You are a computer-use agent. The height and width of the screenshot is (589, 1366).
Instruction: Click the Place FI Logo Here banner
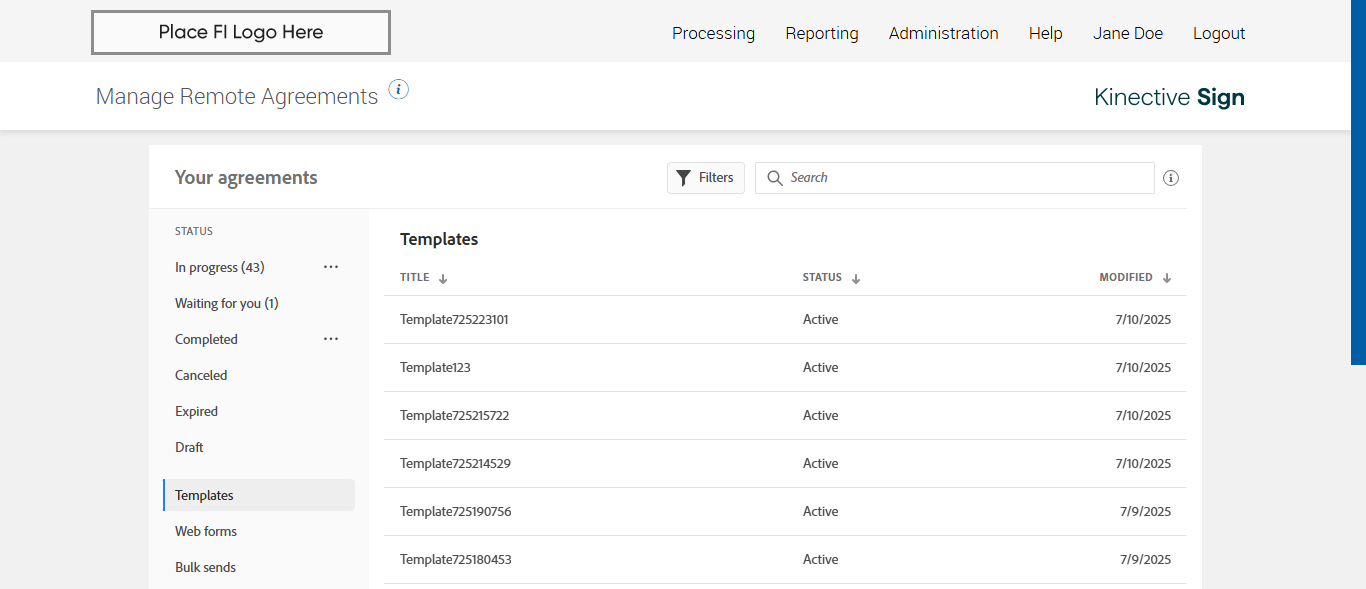(240, 32)
